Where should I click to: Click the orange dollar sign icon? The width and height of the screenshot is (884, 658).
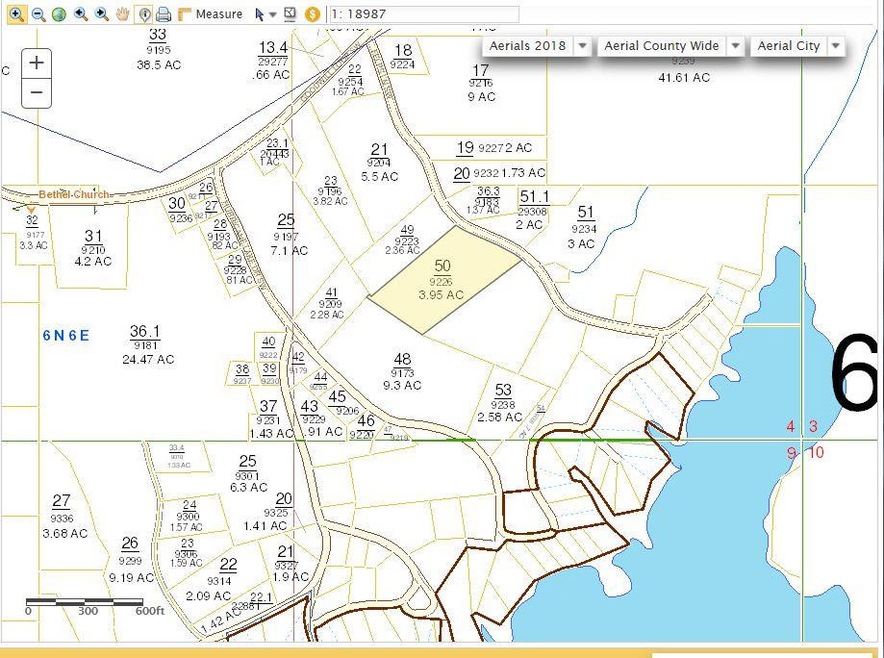312,14
